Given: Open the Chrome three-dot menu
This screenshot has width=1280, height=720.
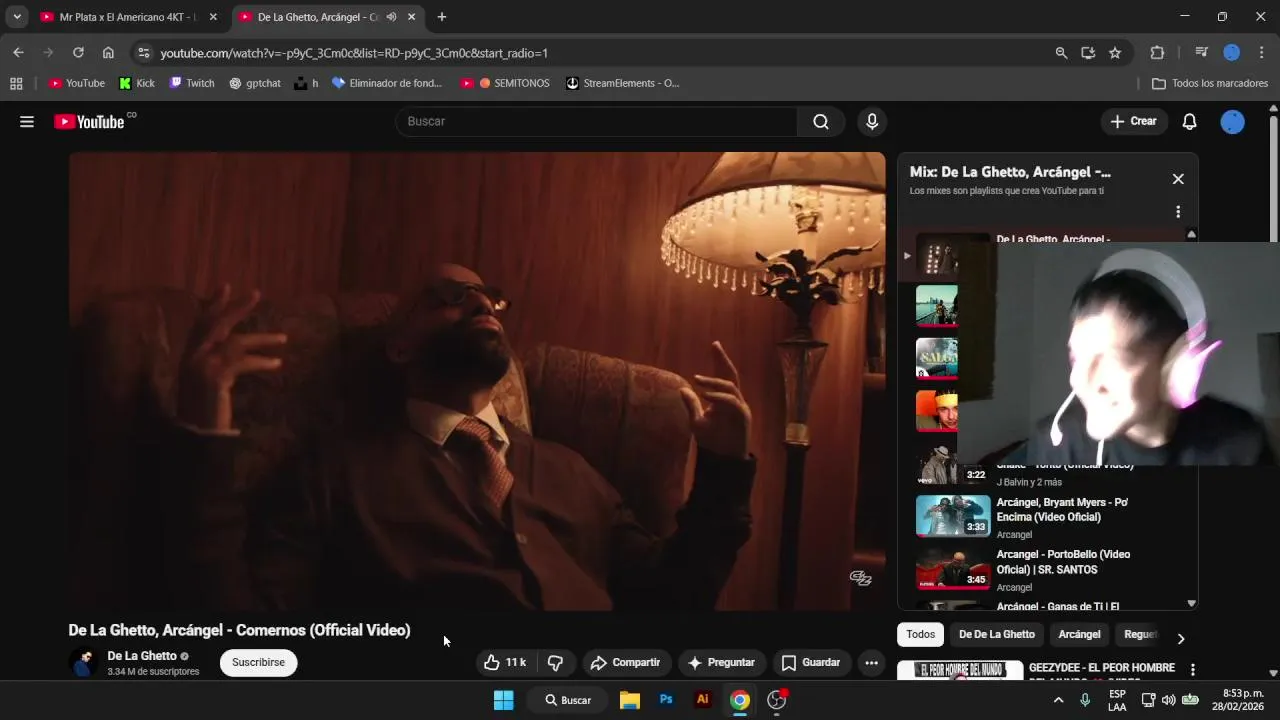Looking at the screenshot, I should [1262, 53].
